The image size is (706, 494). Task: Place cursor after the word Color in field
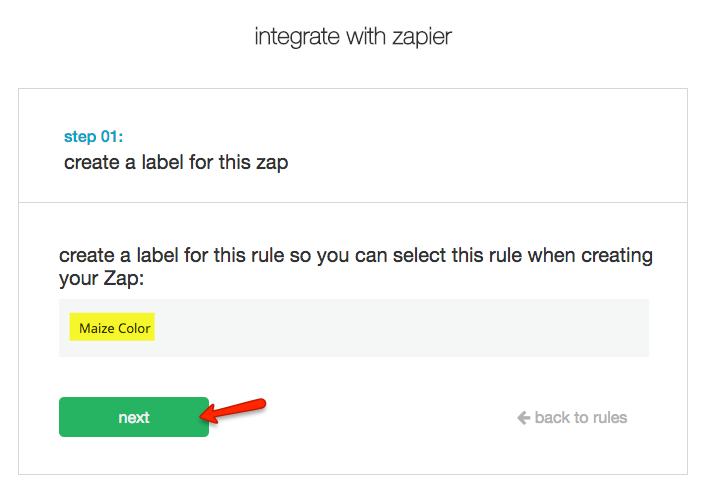[x=152, y=328]
